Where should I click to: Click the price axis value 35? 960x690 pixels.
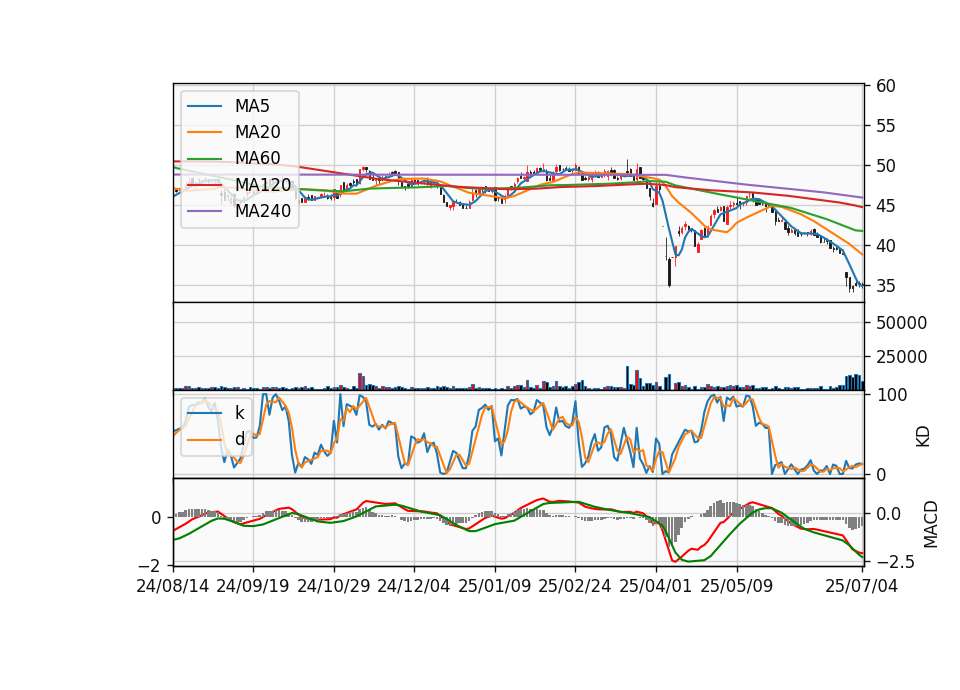[885, 286]
